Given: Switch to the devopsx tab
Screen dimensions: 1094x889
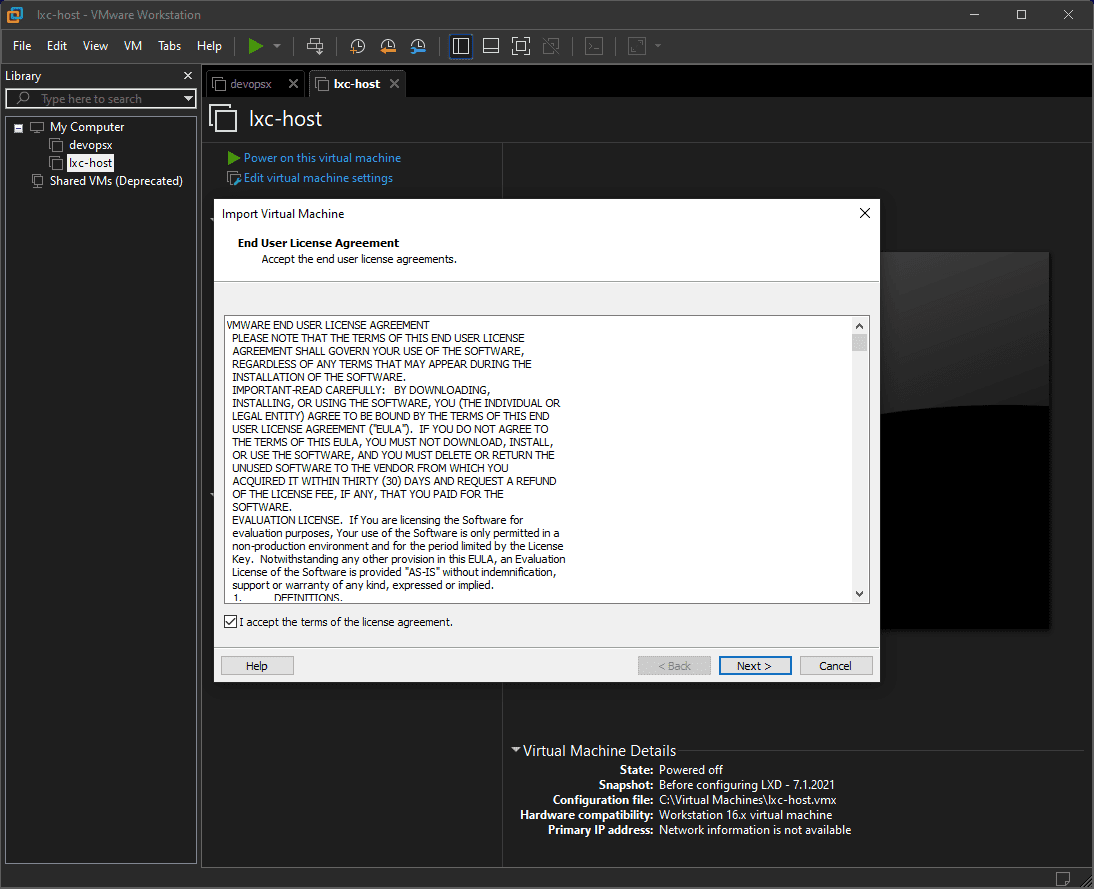Looking at the screenshot, I should pyautogui.click(x=250, y=84).
